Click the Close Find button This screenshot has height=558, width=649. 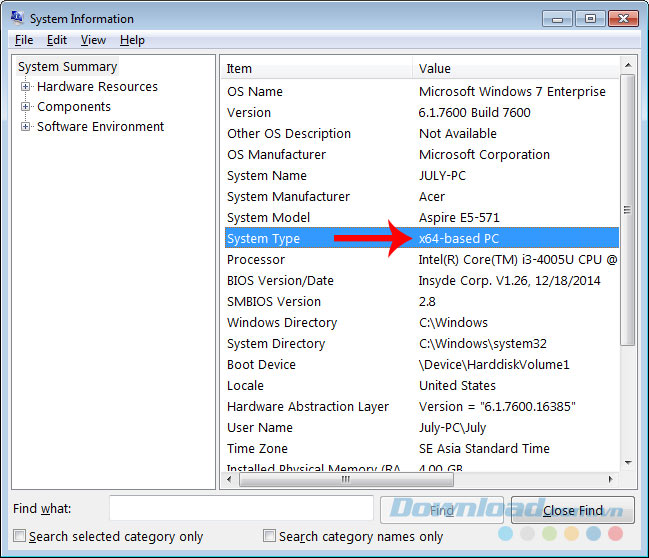[x=572, y=510]
